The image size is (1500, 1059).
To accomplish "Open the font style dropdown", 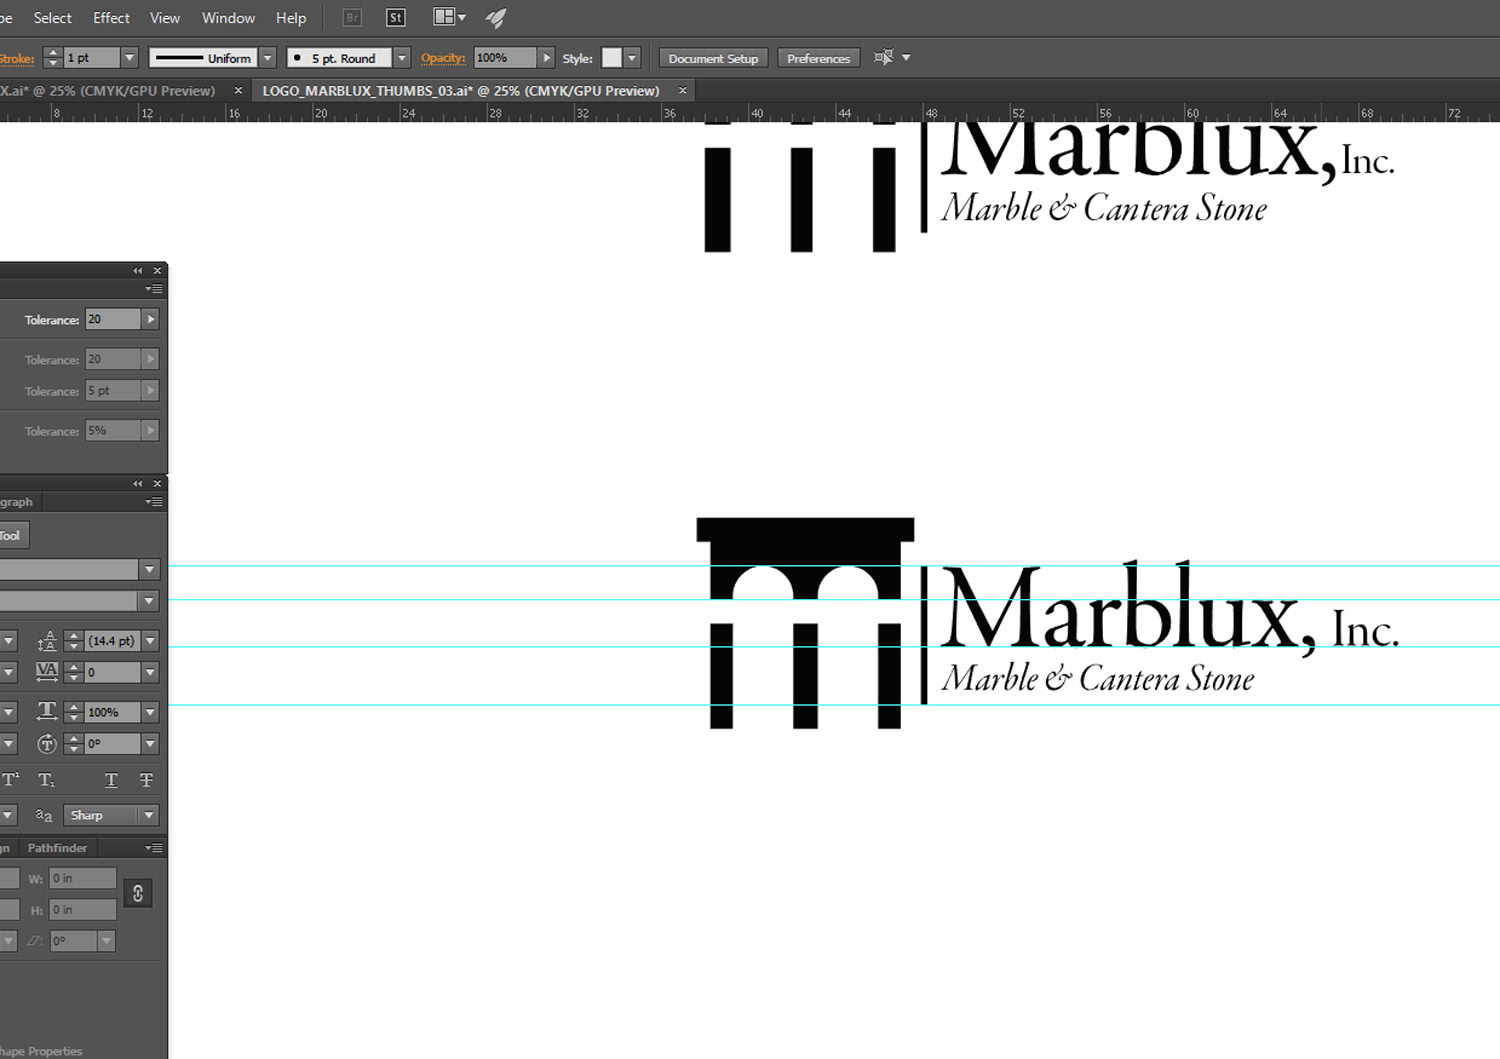I will pyautogui.click(x=149, y=601).
